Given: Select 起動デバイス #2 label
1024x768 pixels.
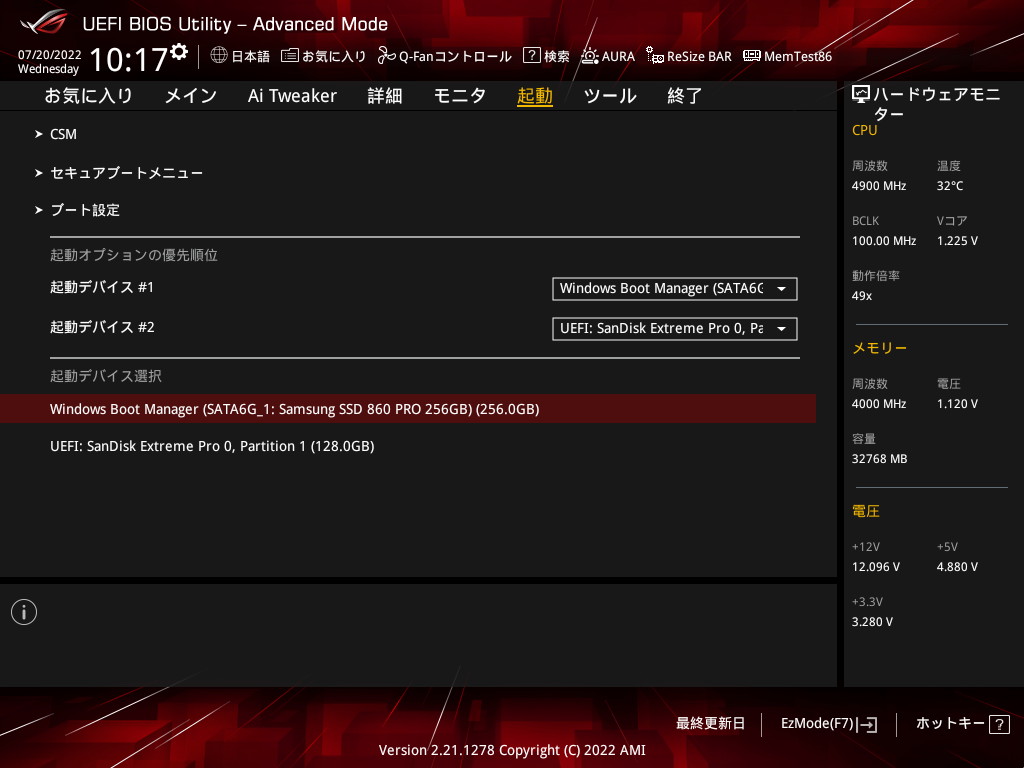Looking at the screenshot, I should (102, 327).
